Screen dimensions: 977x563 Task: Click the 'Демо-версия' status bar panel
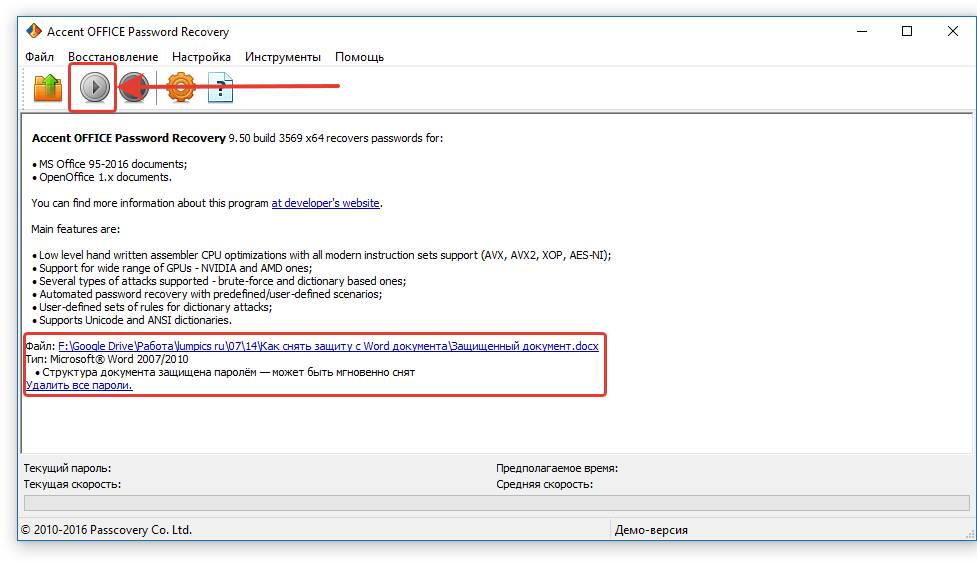point(651,530)
